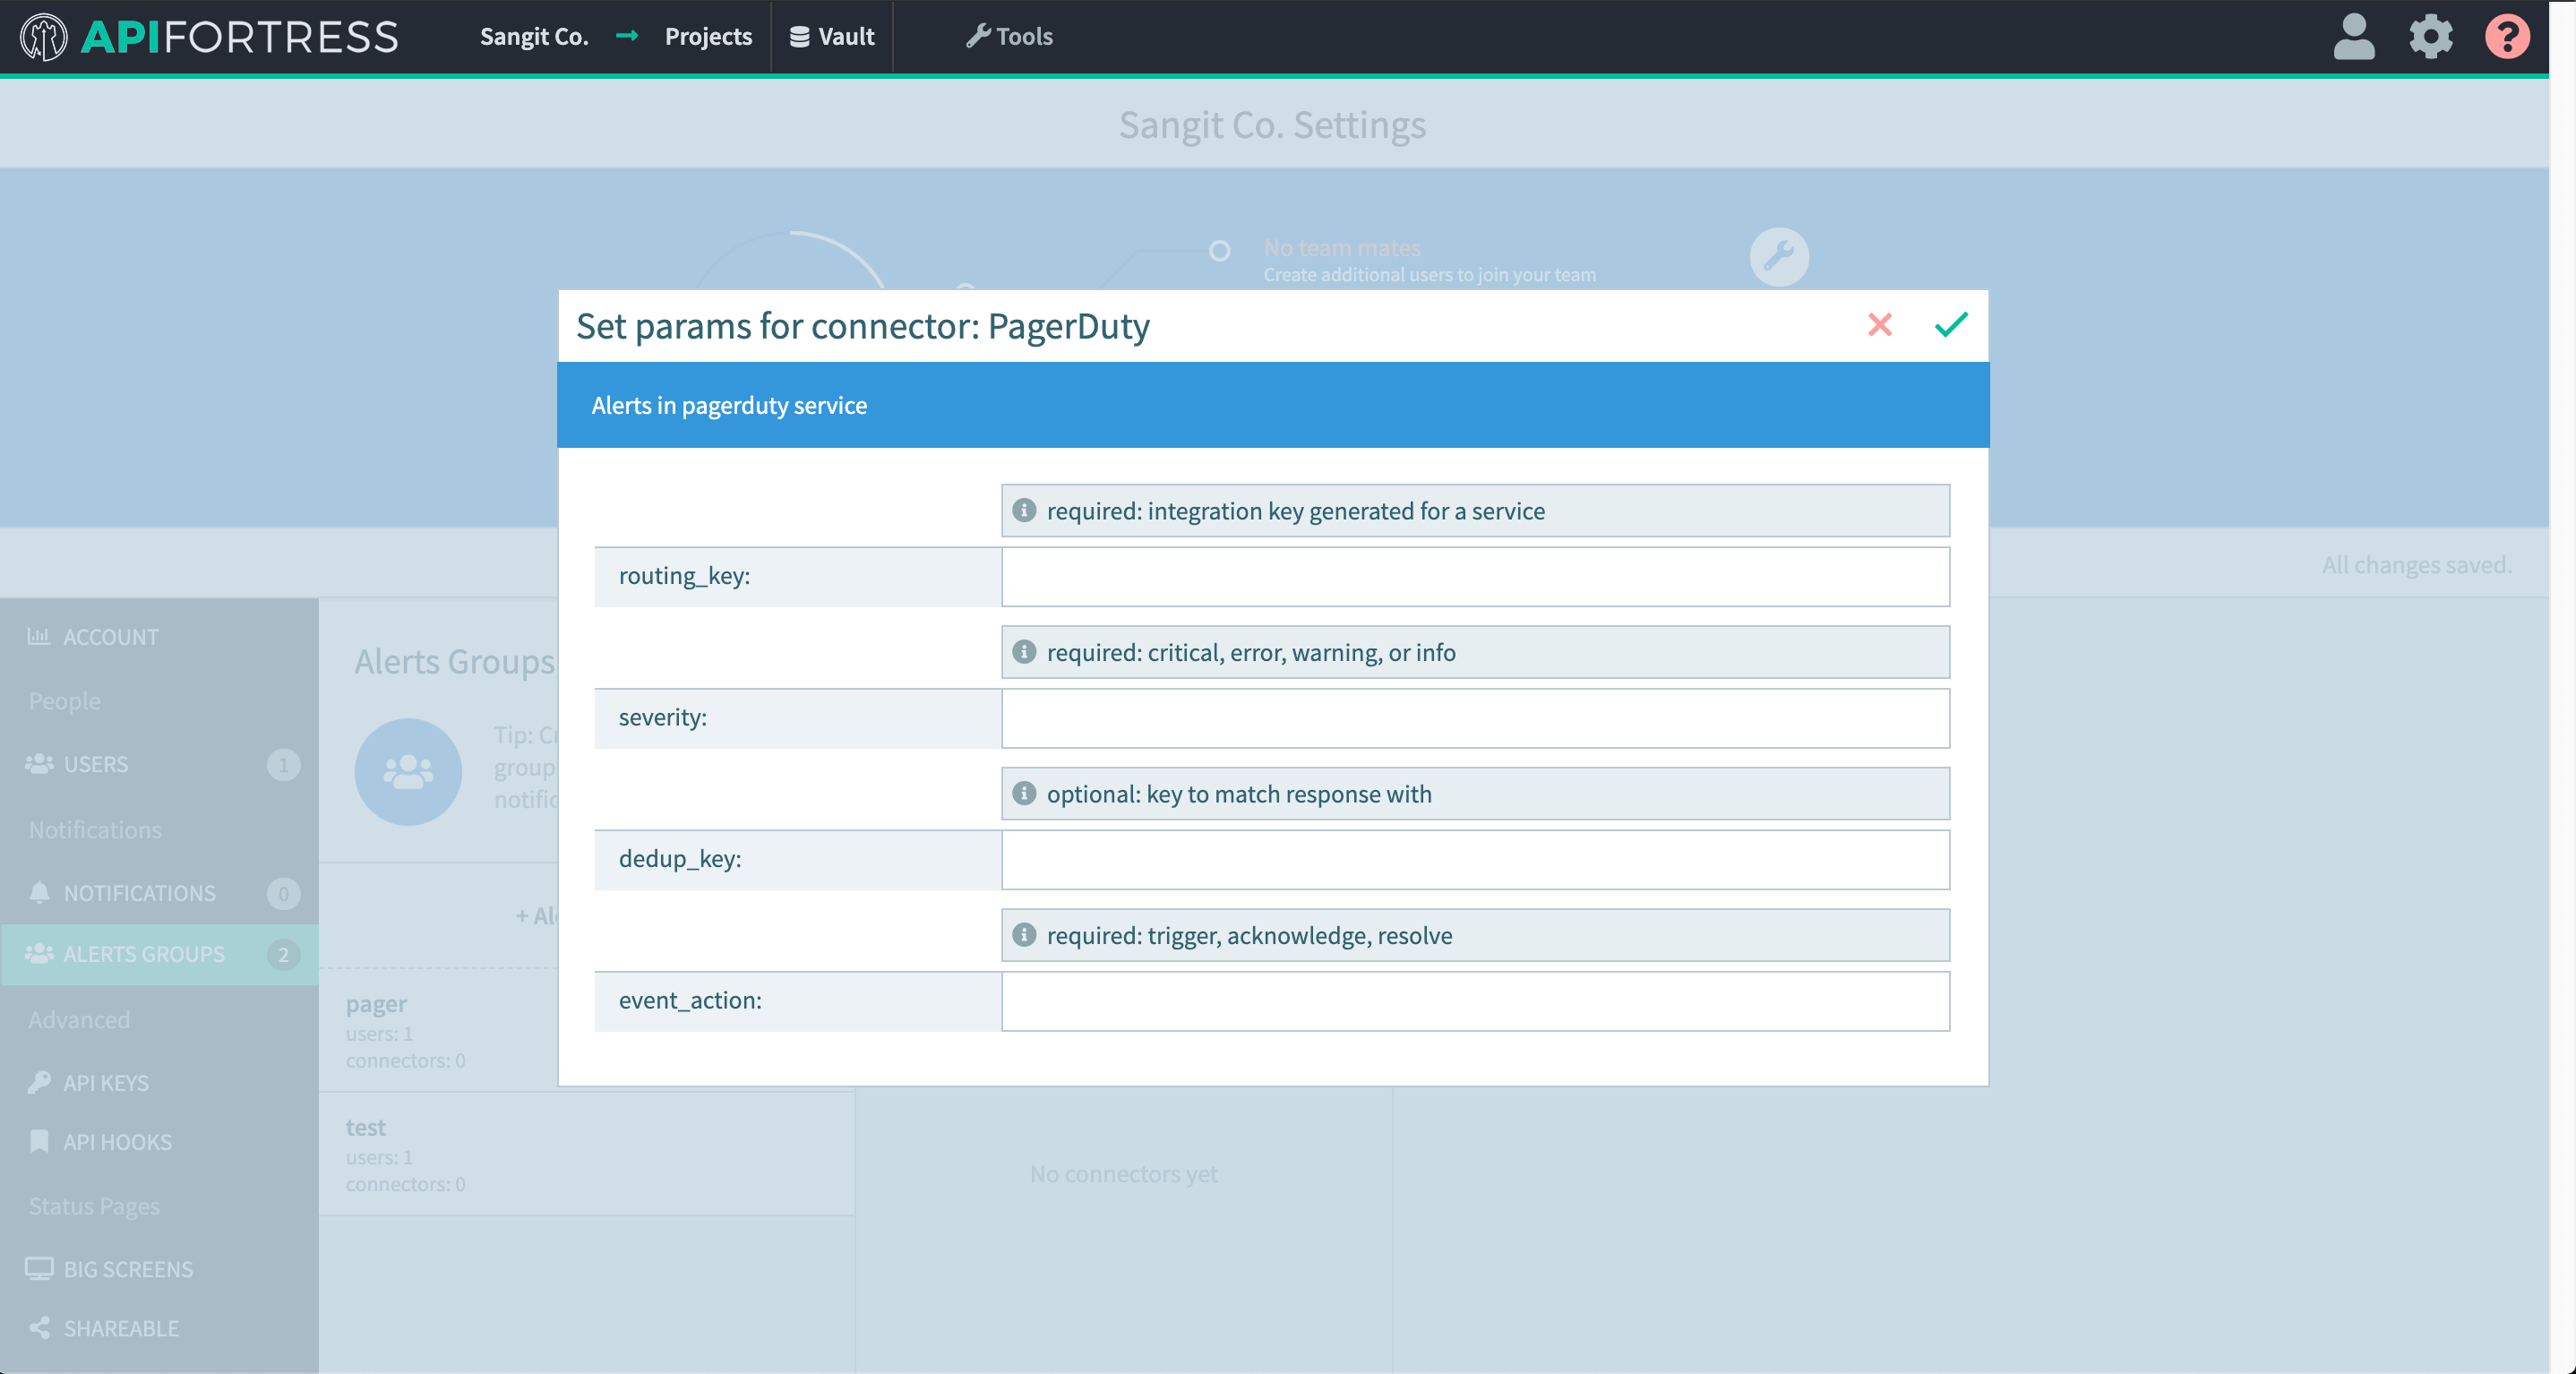Click the 'All changes saved.' status text
2576x1374 pixels.
(2416, 565)
